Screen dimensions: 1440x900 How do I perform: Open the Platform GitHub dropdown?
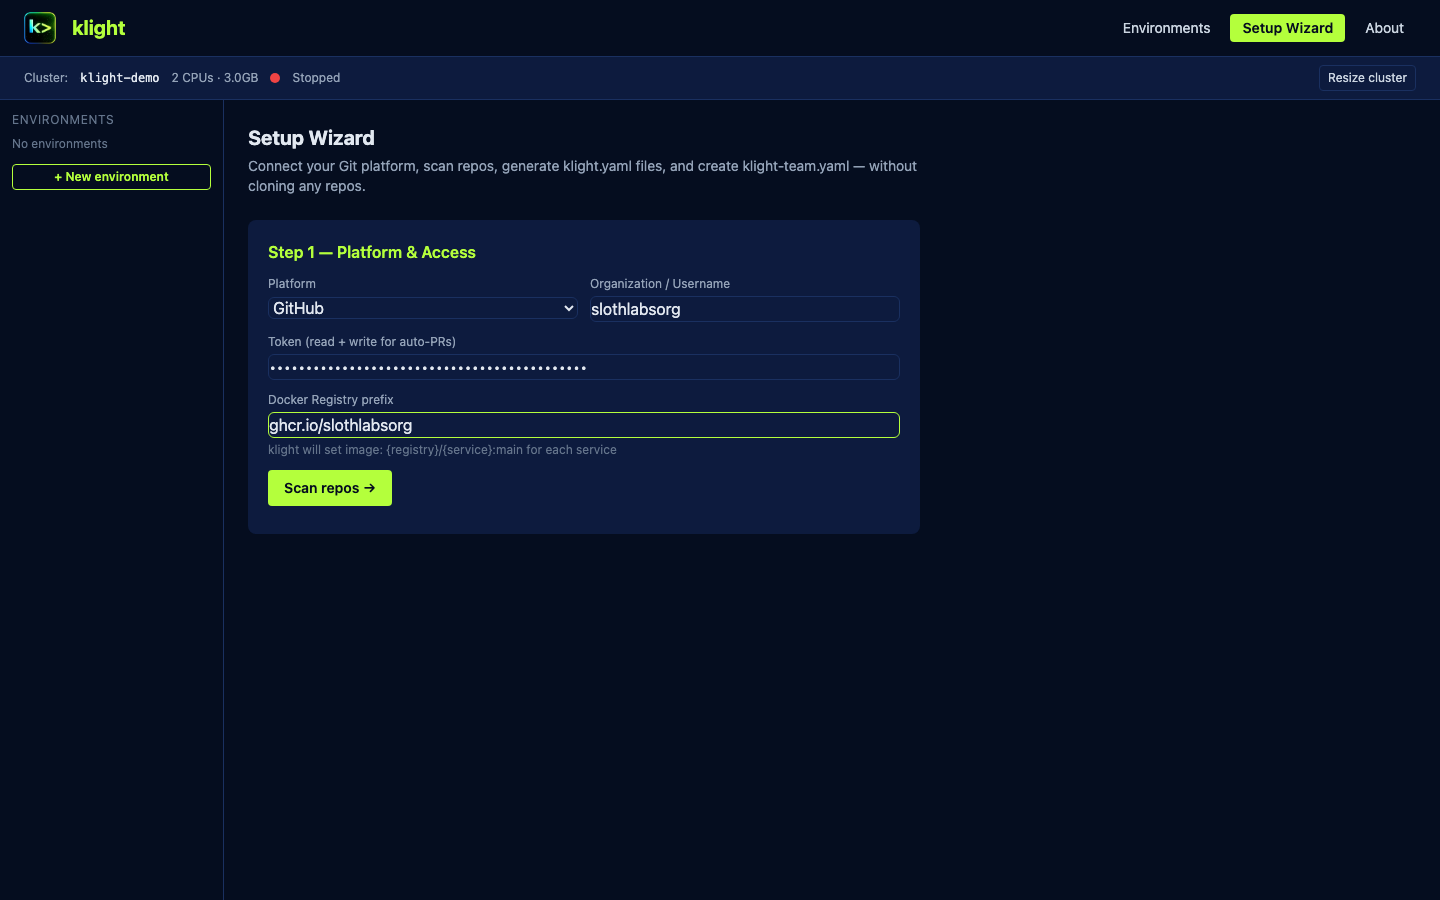pyautogui.click(x=423, y=308)
